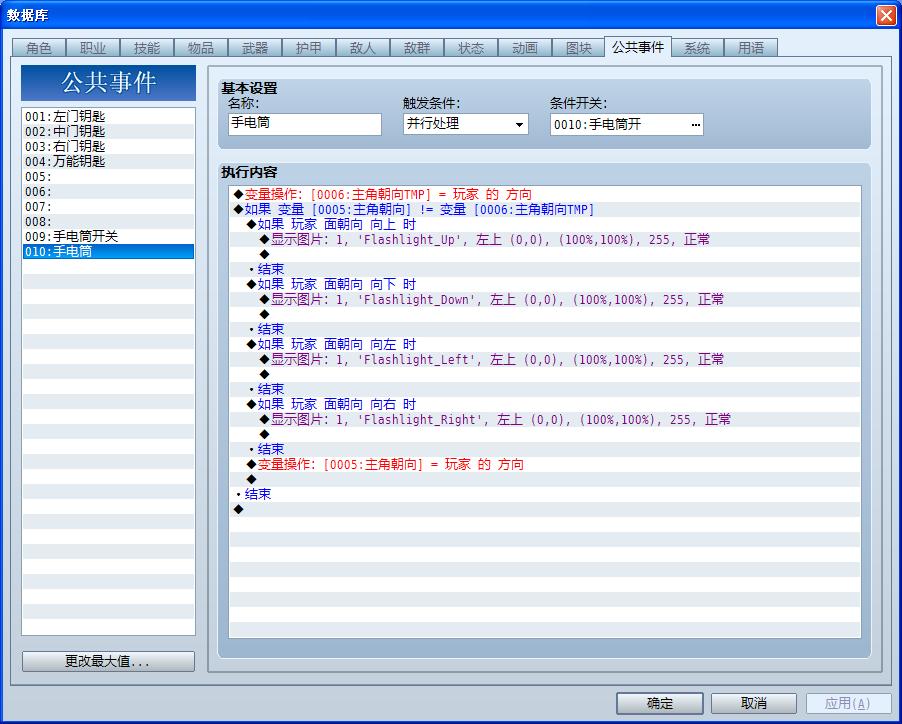This screenshot has height=724, width=902.
Task: Cancel with the 取消 button
Action: (754, 703)
